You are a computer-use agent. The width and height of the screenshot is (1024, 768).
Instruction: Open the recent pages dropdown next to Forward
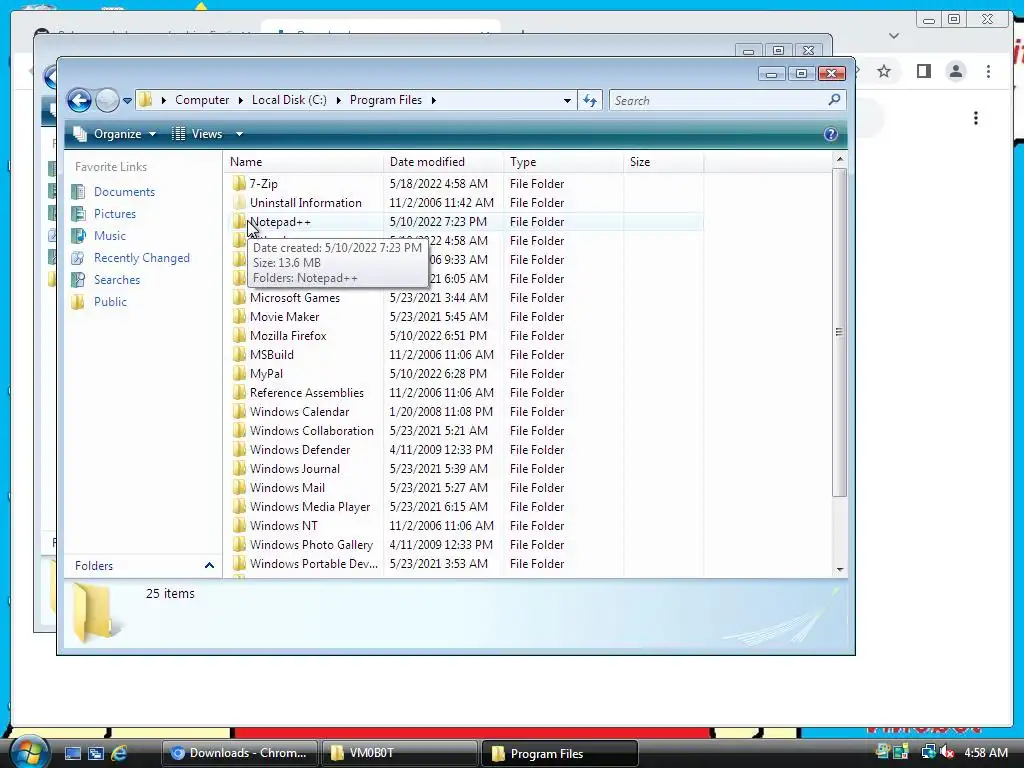[127, 101]
